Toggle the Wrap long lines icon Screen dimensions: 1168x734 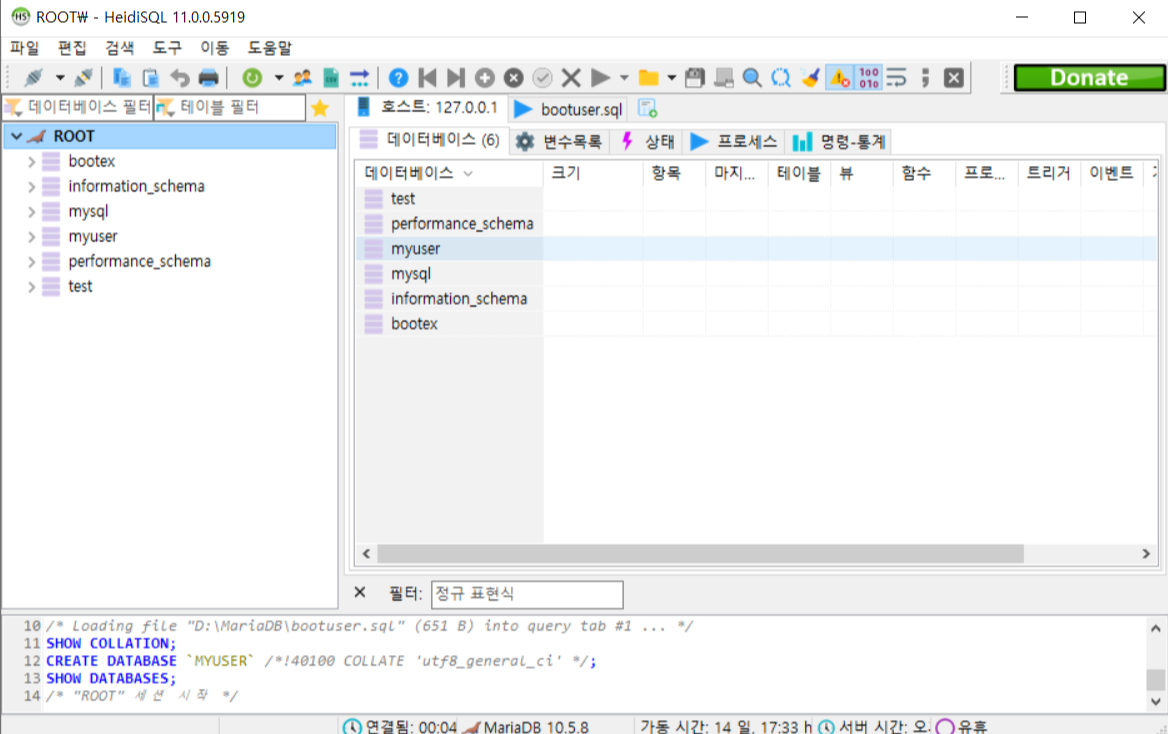(897, 77)
